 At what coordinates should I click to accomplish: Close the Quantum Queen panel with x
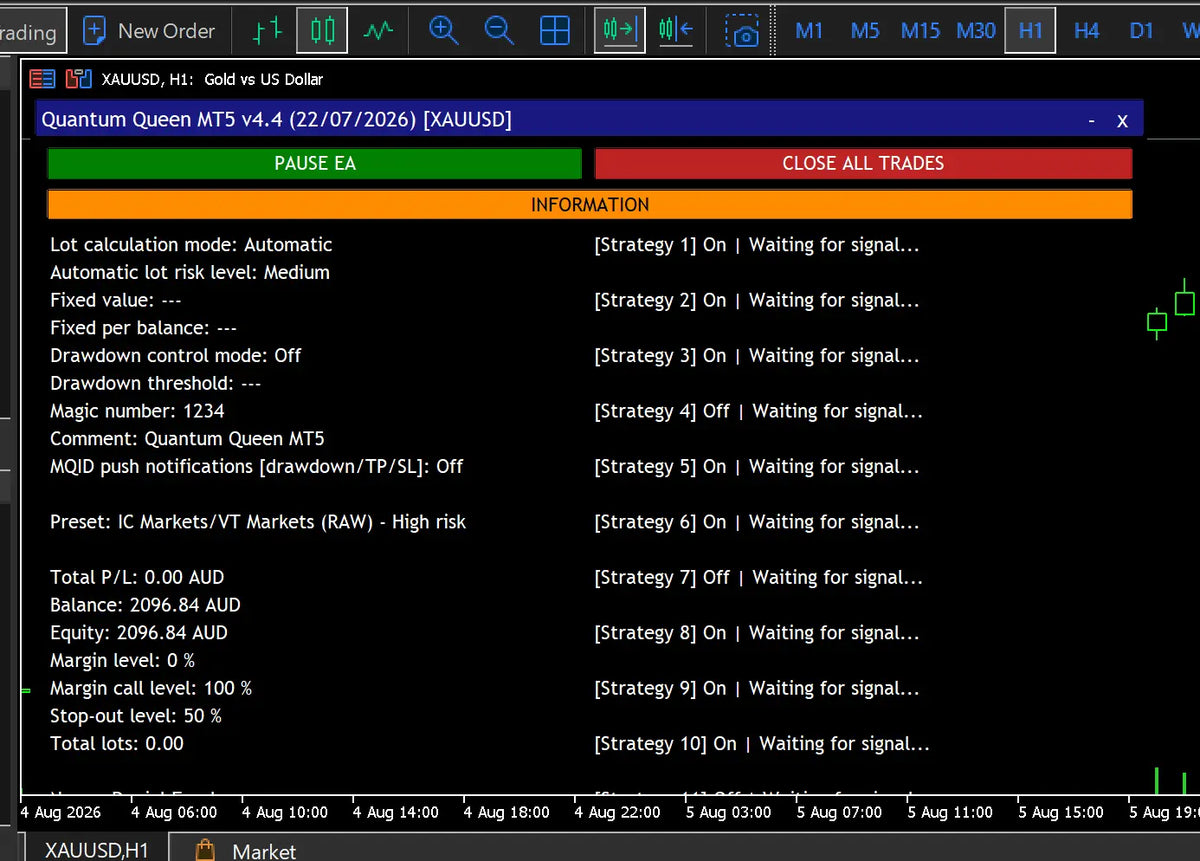1122,121
